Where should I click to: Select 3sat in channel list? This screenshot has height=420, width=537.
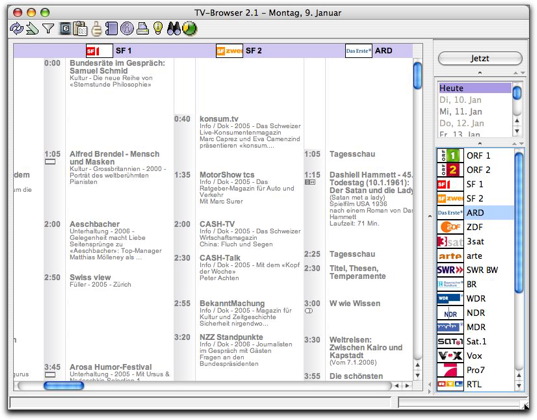pyautogui.click(x=475, y=242)
